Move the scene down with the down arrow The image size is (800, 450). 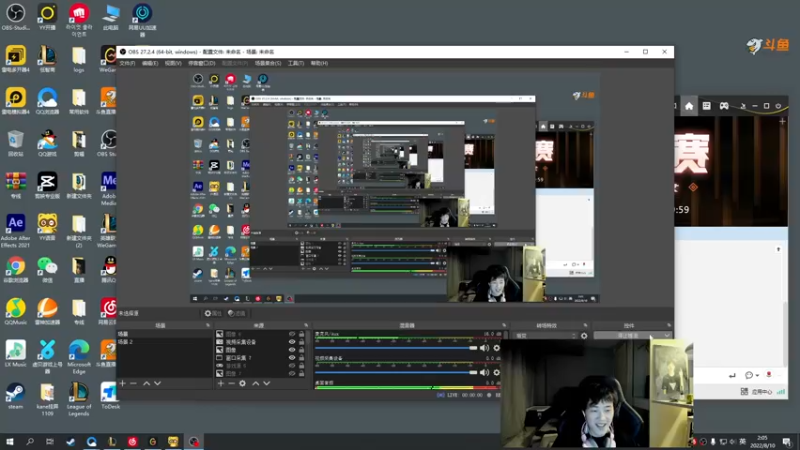157,383
